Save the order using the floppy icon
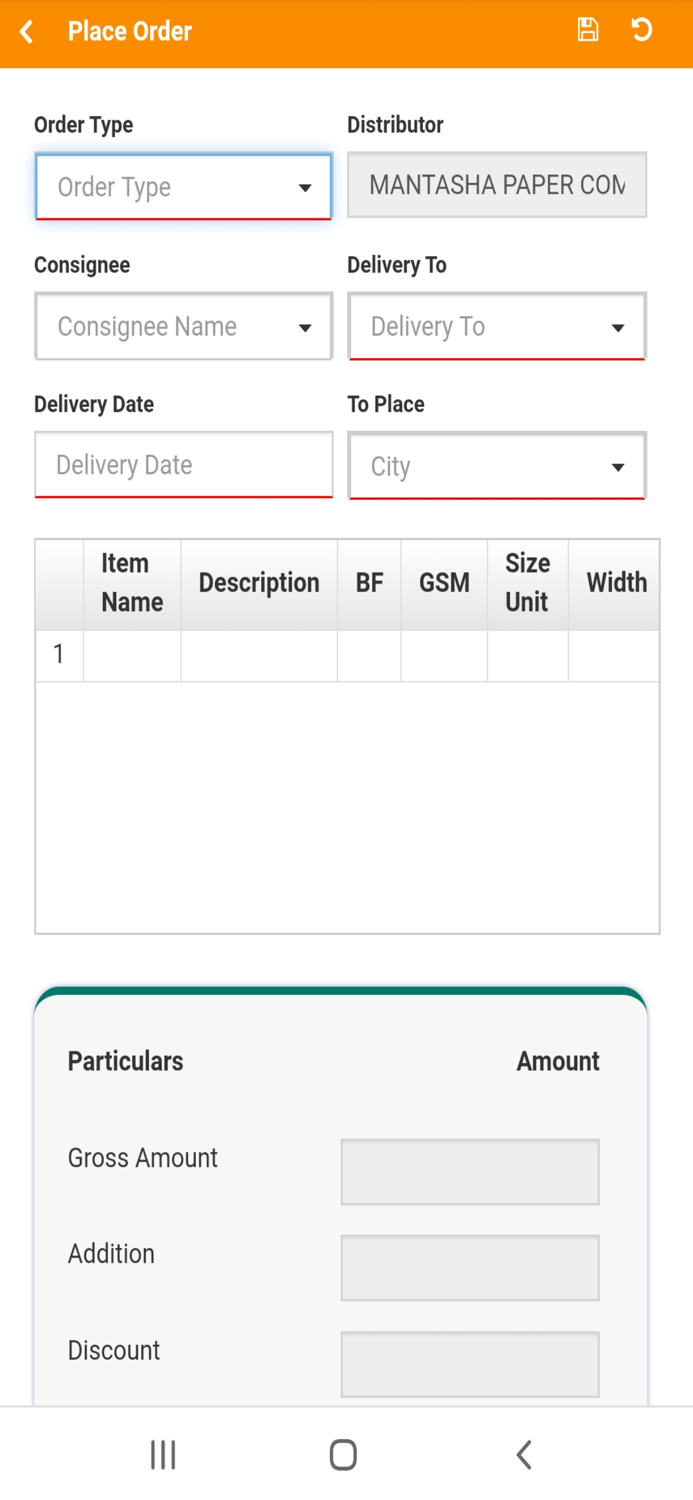Viewport: 693px width, 1500px height. pos(588,30)
